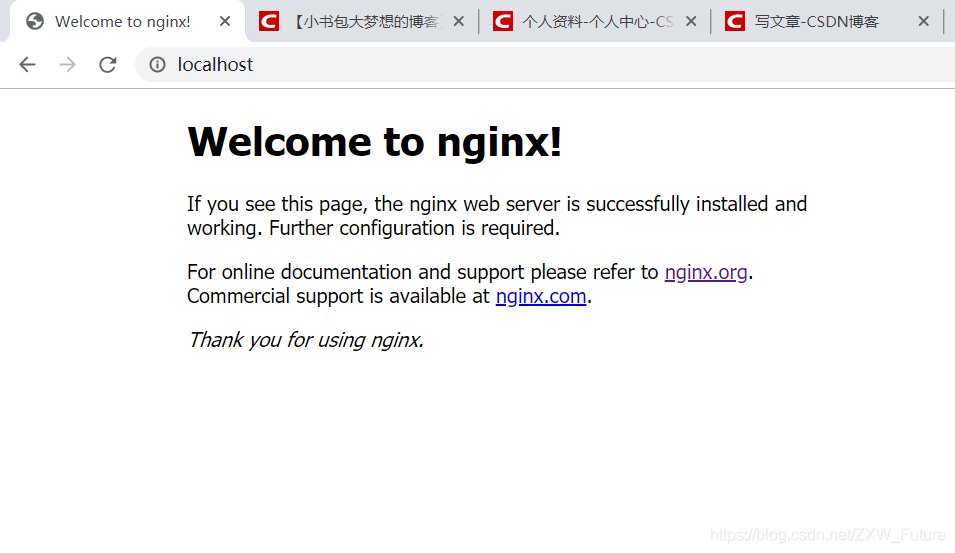Open the 个人资料-个人中心 tab
The height and width of the screenshot is (553, 955).
(597, 22)
